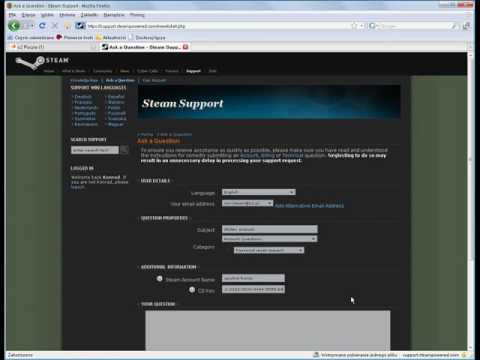Viewport: 480px width, 360px height.
Task: Click the Support link in Steam navigation
Action: pyautogui.click(x=193, y=71)
